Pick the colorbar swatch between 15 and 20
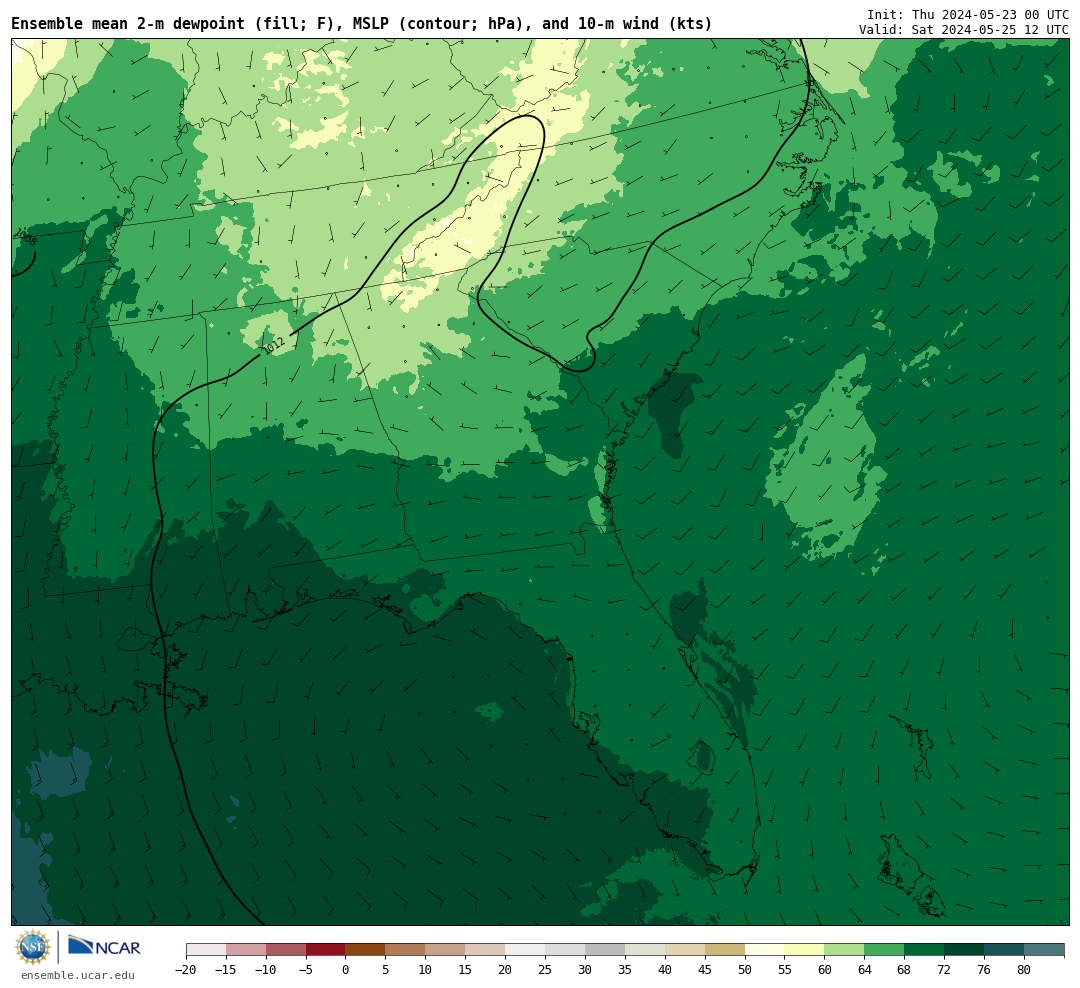Screen dimensions: 1080x988 click(x=486, y=949)
